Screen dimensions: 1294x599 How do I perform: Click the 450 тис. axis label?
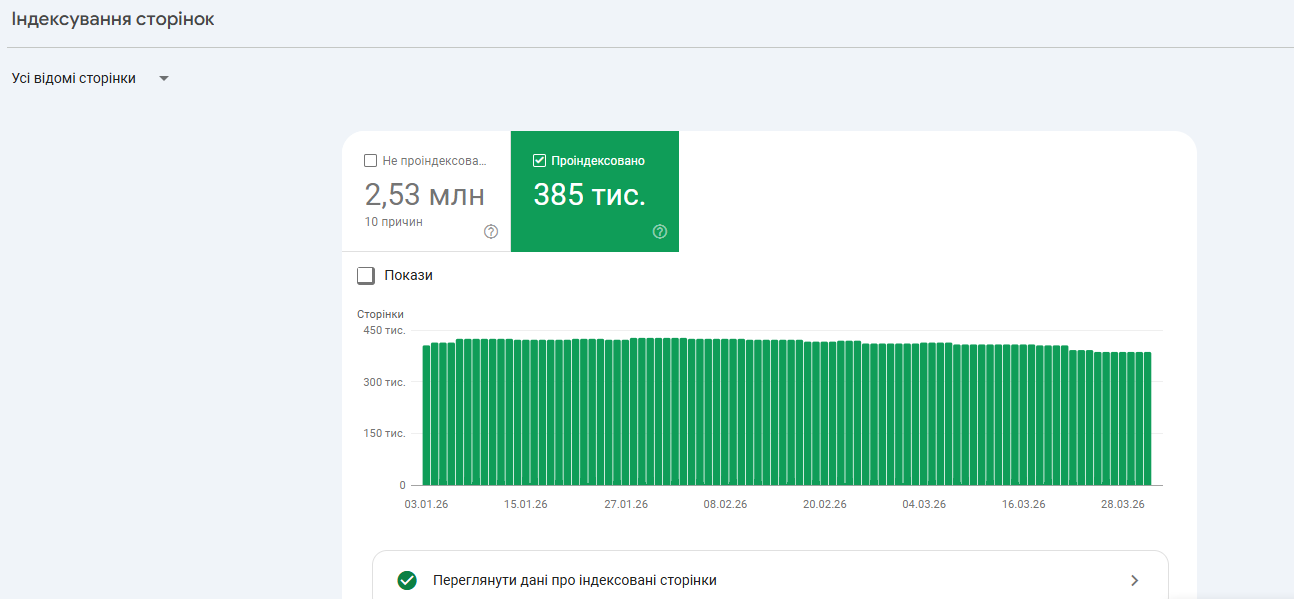click(384, 330)
